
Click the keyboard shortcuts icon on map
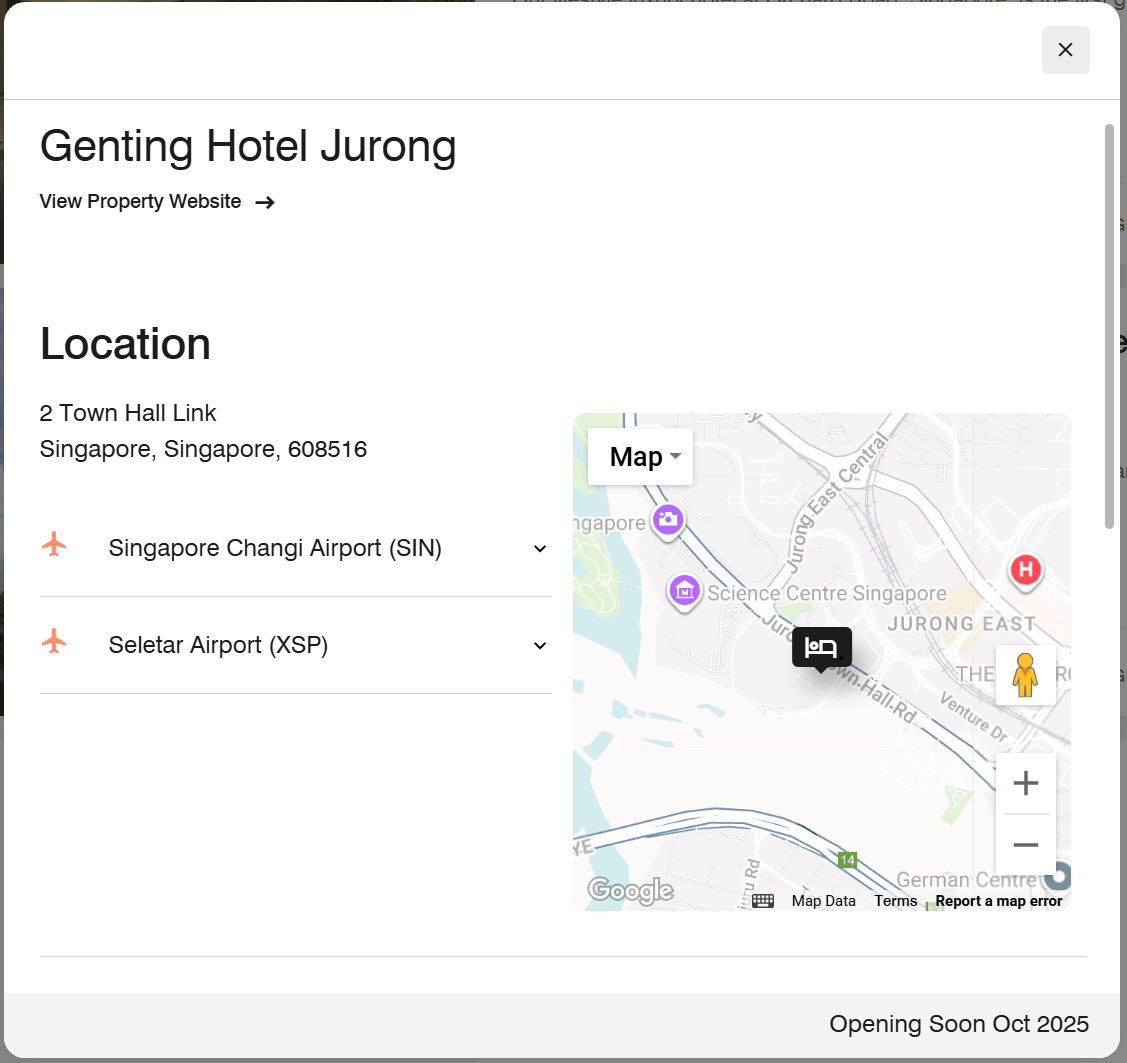coord(763,901)
